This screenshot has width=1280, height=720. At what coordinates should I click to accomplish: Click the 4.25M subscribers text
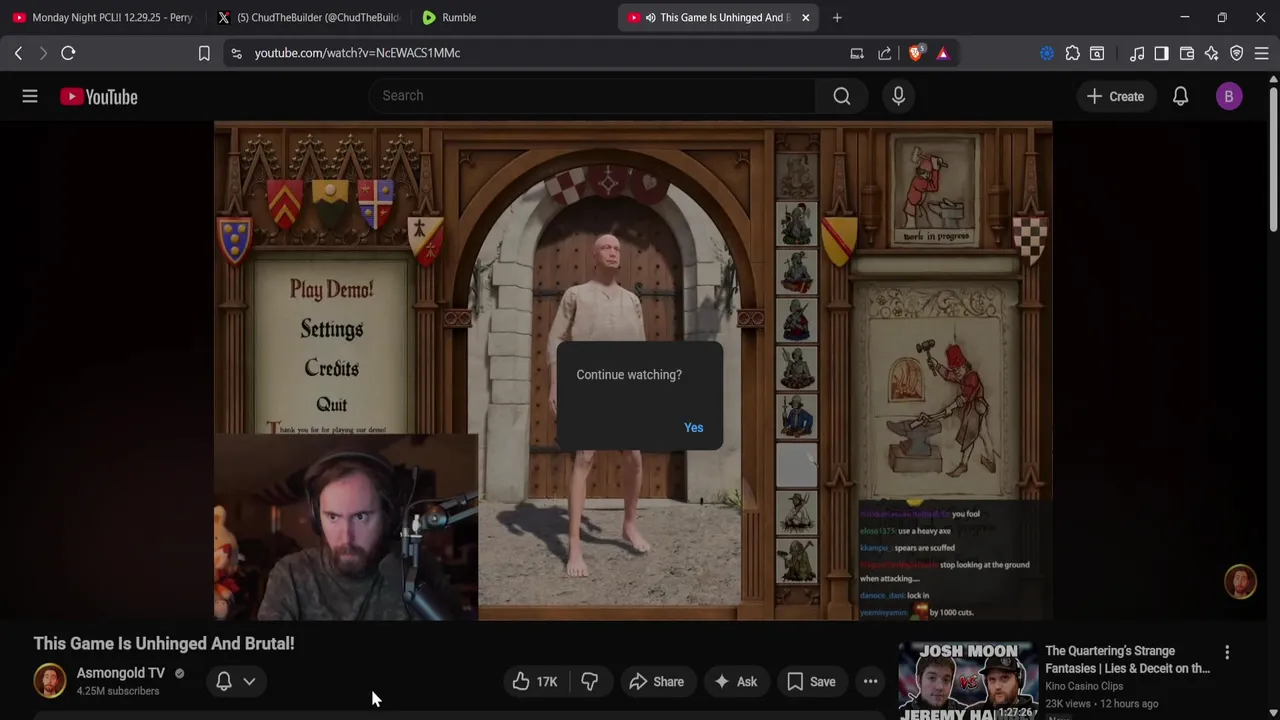(x=118, y=691)
